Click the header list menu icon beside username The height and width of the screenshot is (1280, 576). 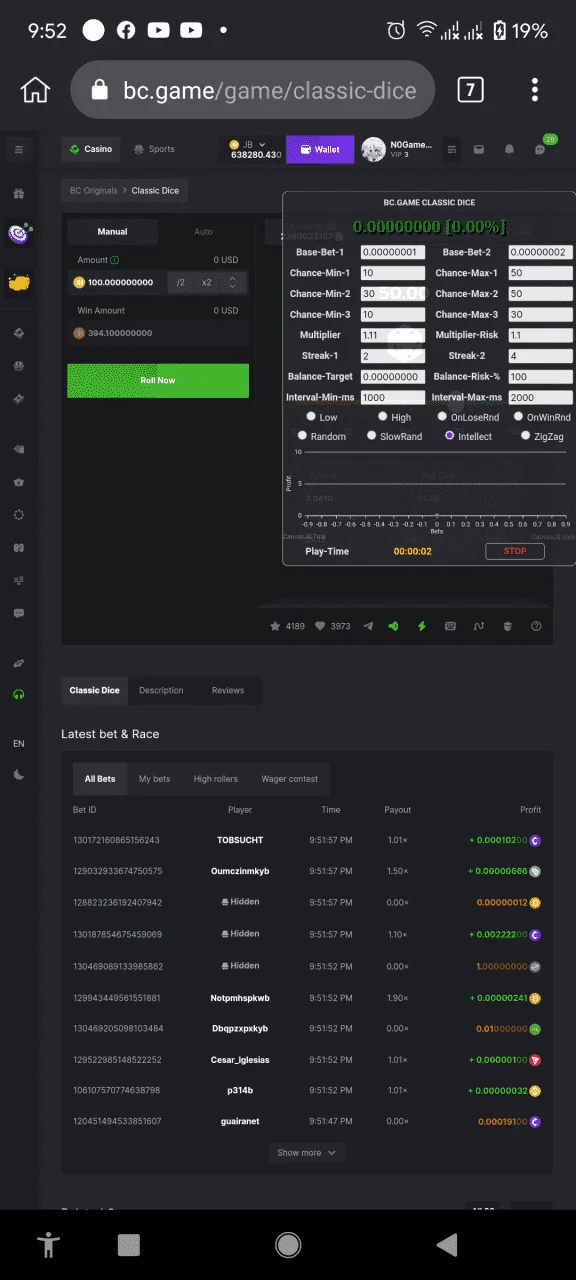pyautogui.click(x=452, y=150)
